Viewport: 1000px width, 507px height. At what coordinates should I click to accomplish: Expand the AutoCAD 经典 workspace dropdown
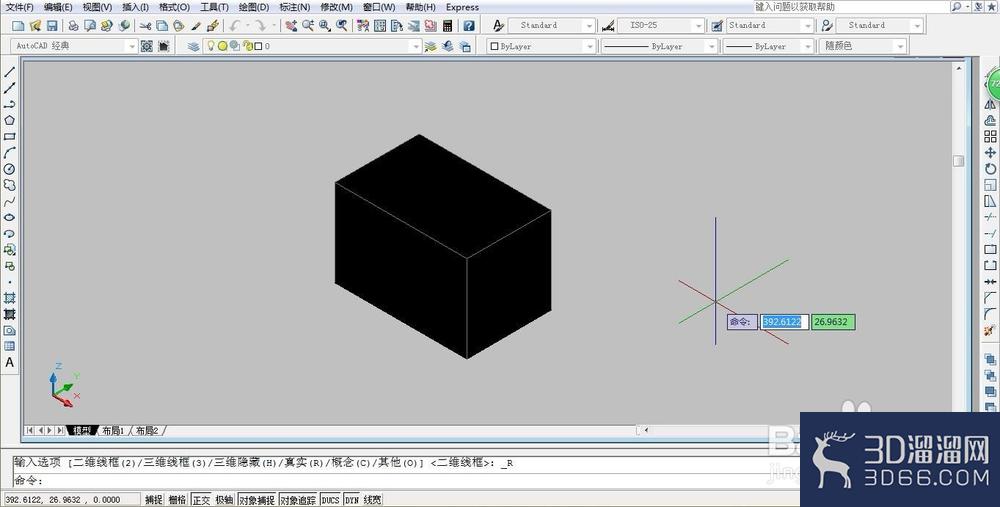coord(74,46)
